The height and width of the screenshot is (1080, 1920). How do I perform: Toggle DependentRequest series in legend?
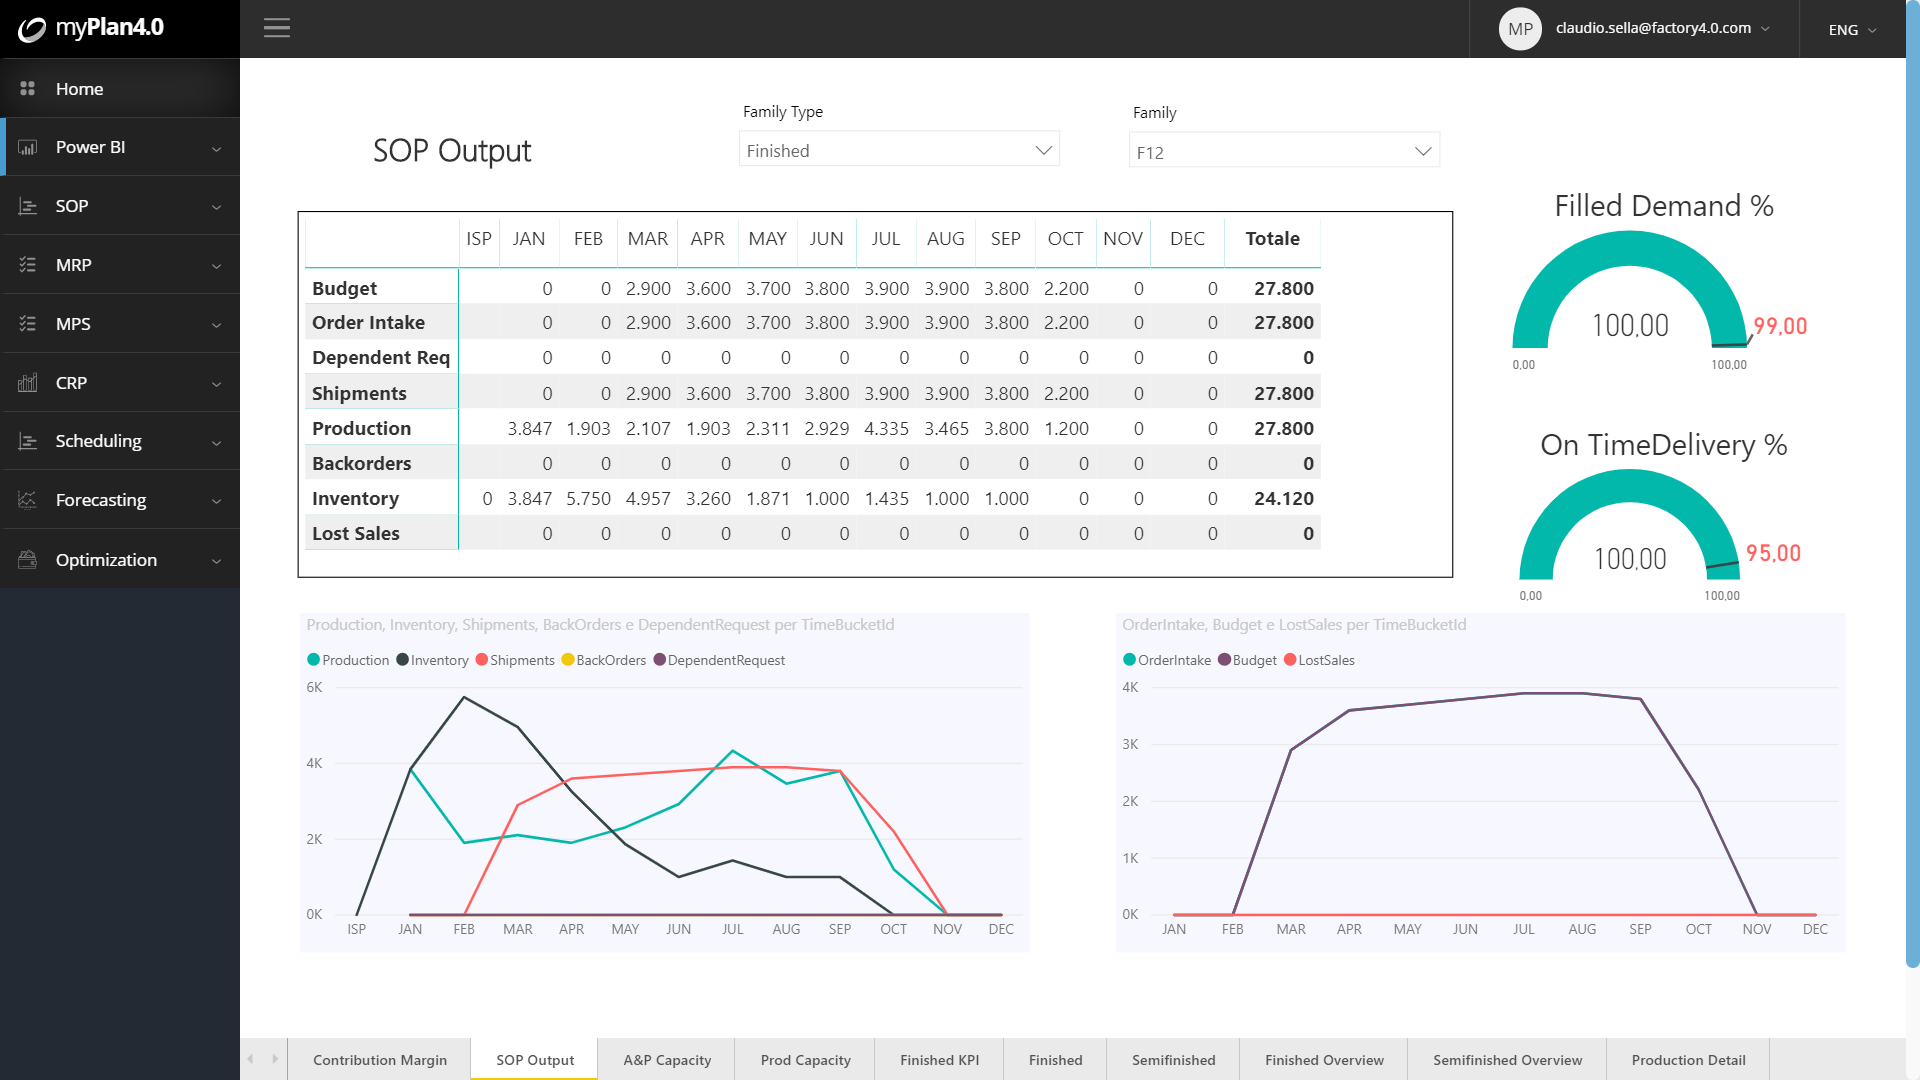(719, 660)
